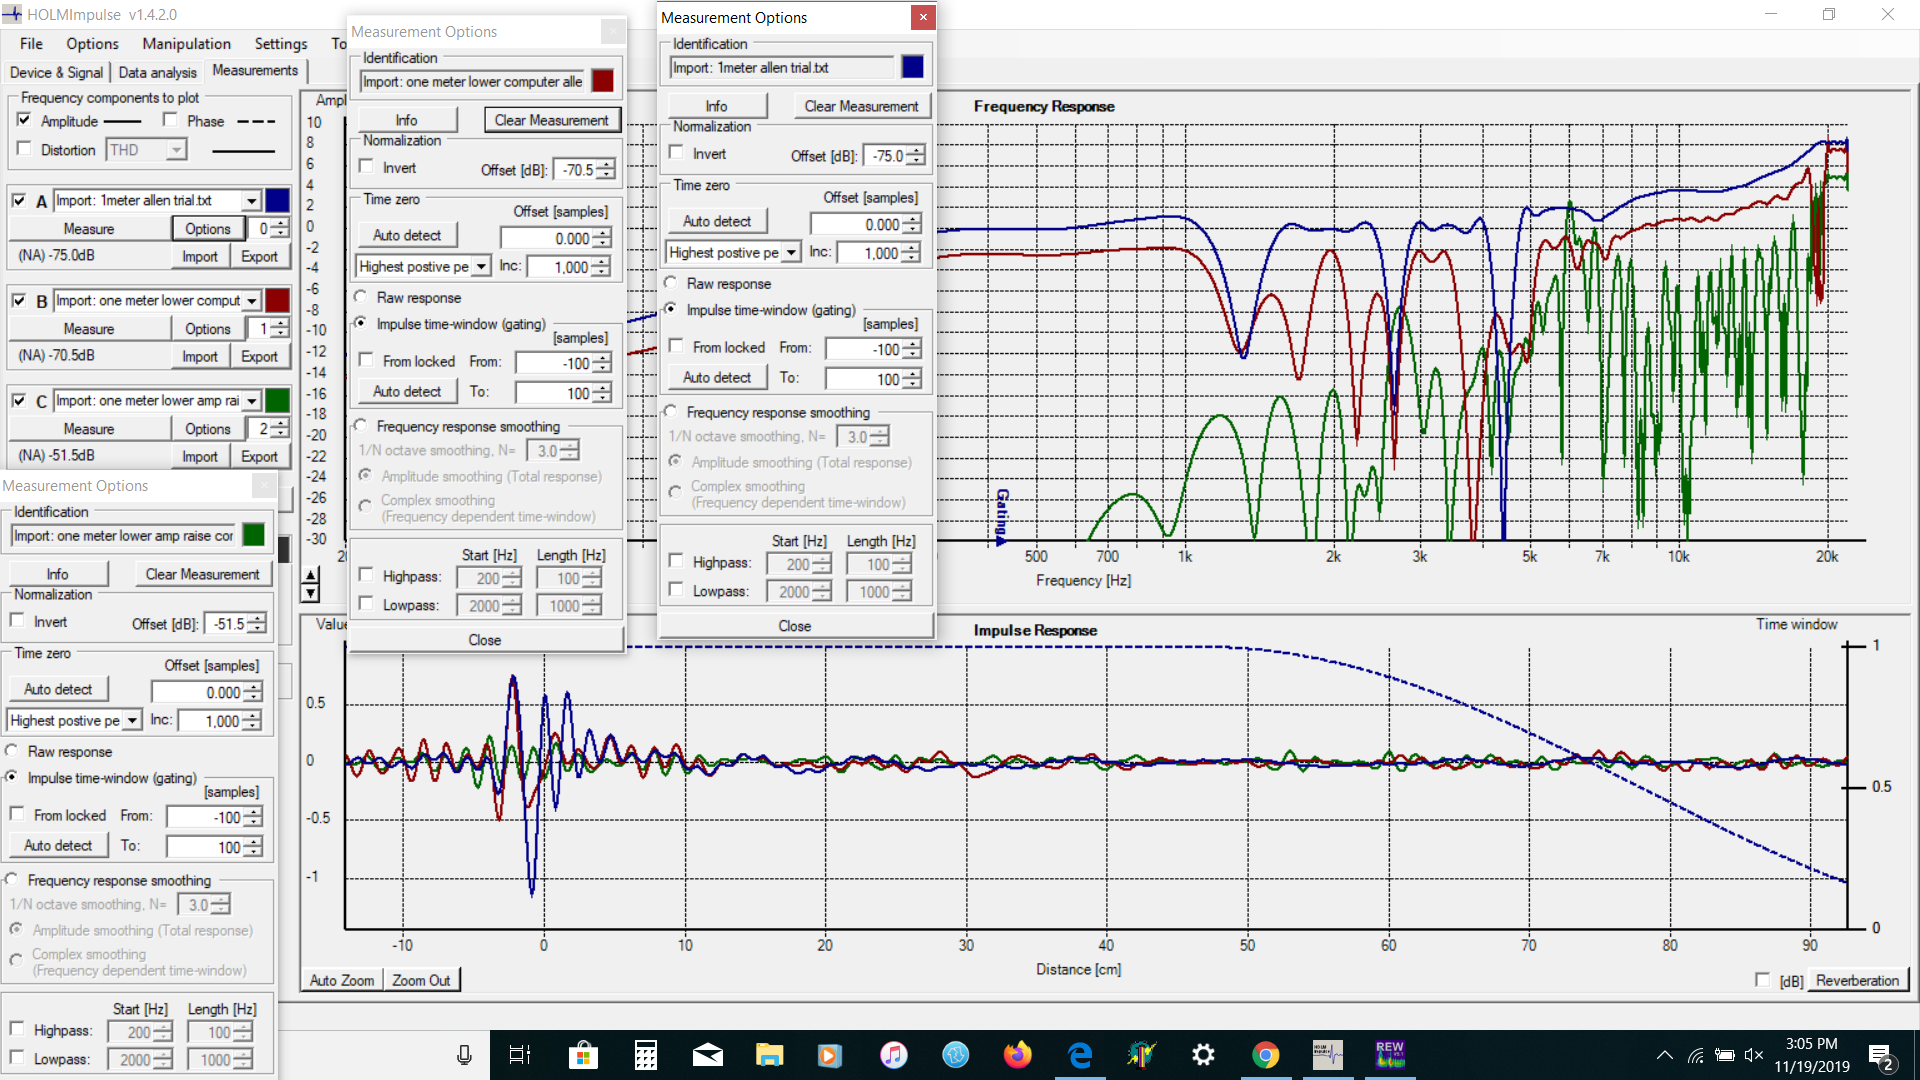The image size is (1920, 1080).
Task: Click Clear Measurement in the blue options window
Action: pyautogui.click(x=861, y=106)
